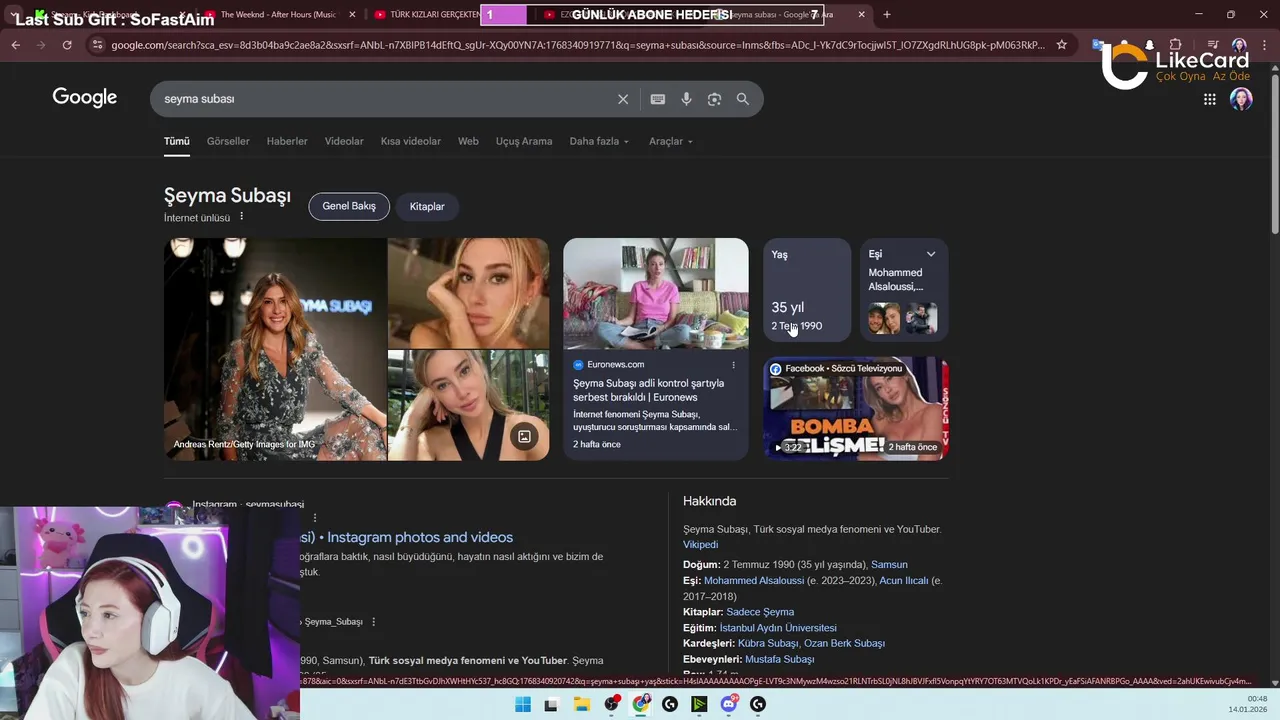Open a new browser tab
This screenshot has width=1280, height=720.
click(887, 15)
